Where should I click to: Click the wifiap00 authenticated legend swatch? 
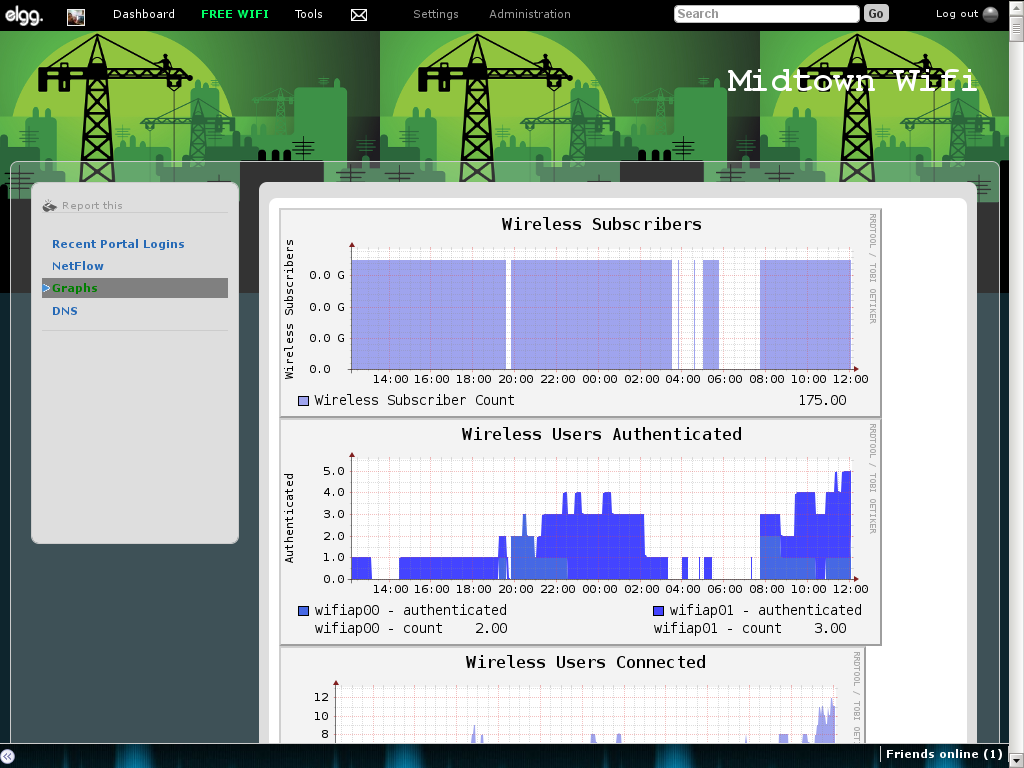303,611
